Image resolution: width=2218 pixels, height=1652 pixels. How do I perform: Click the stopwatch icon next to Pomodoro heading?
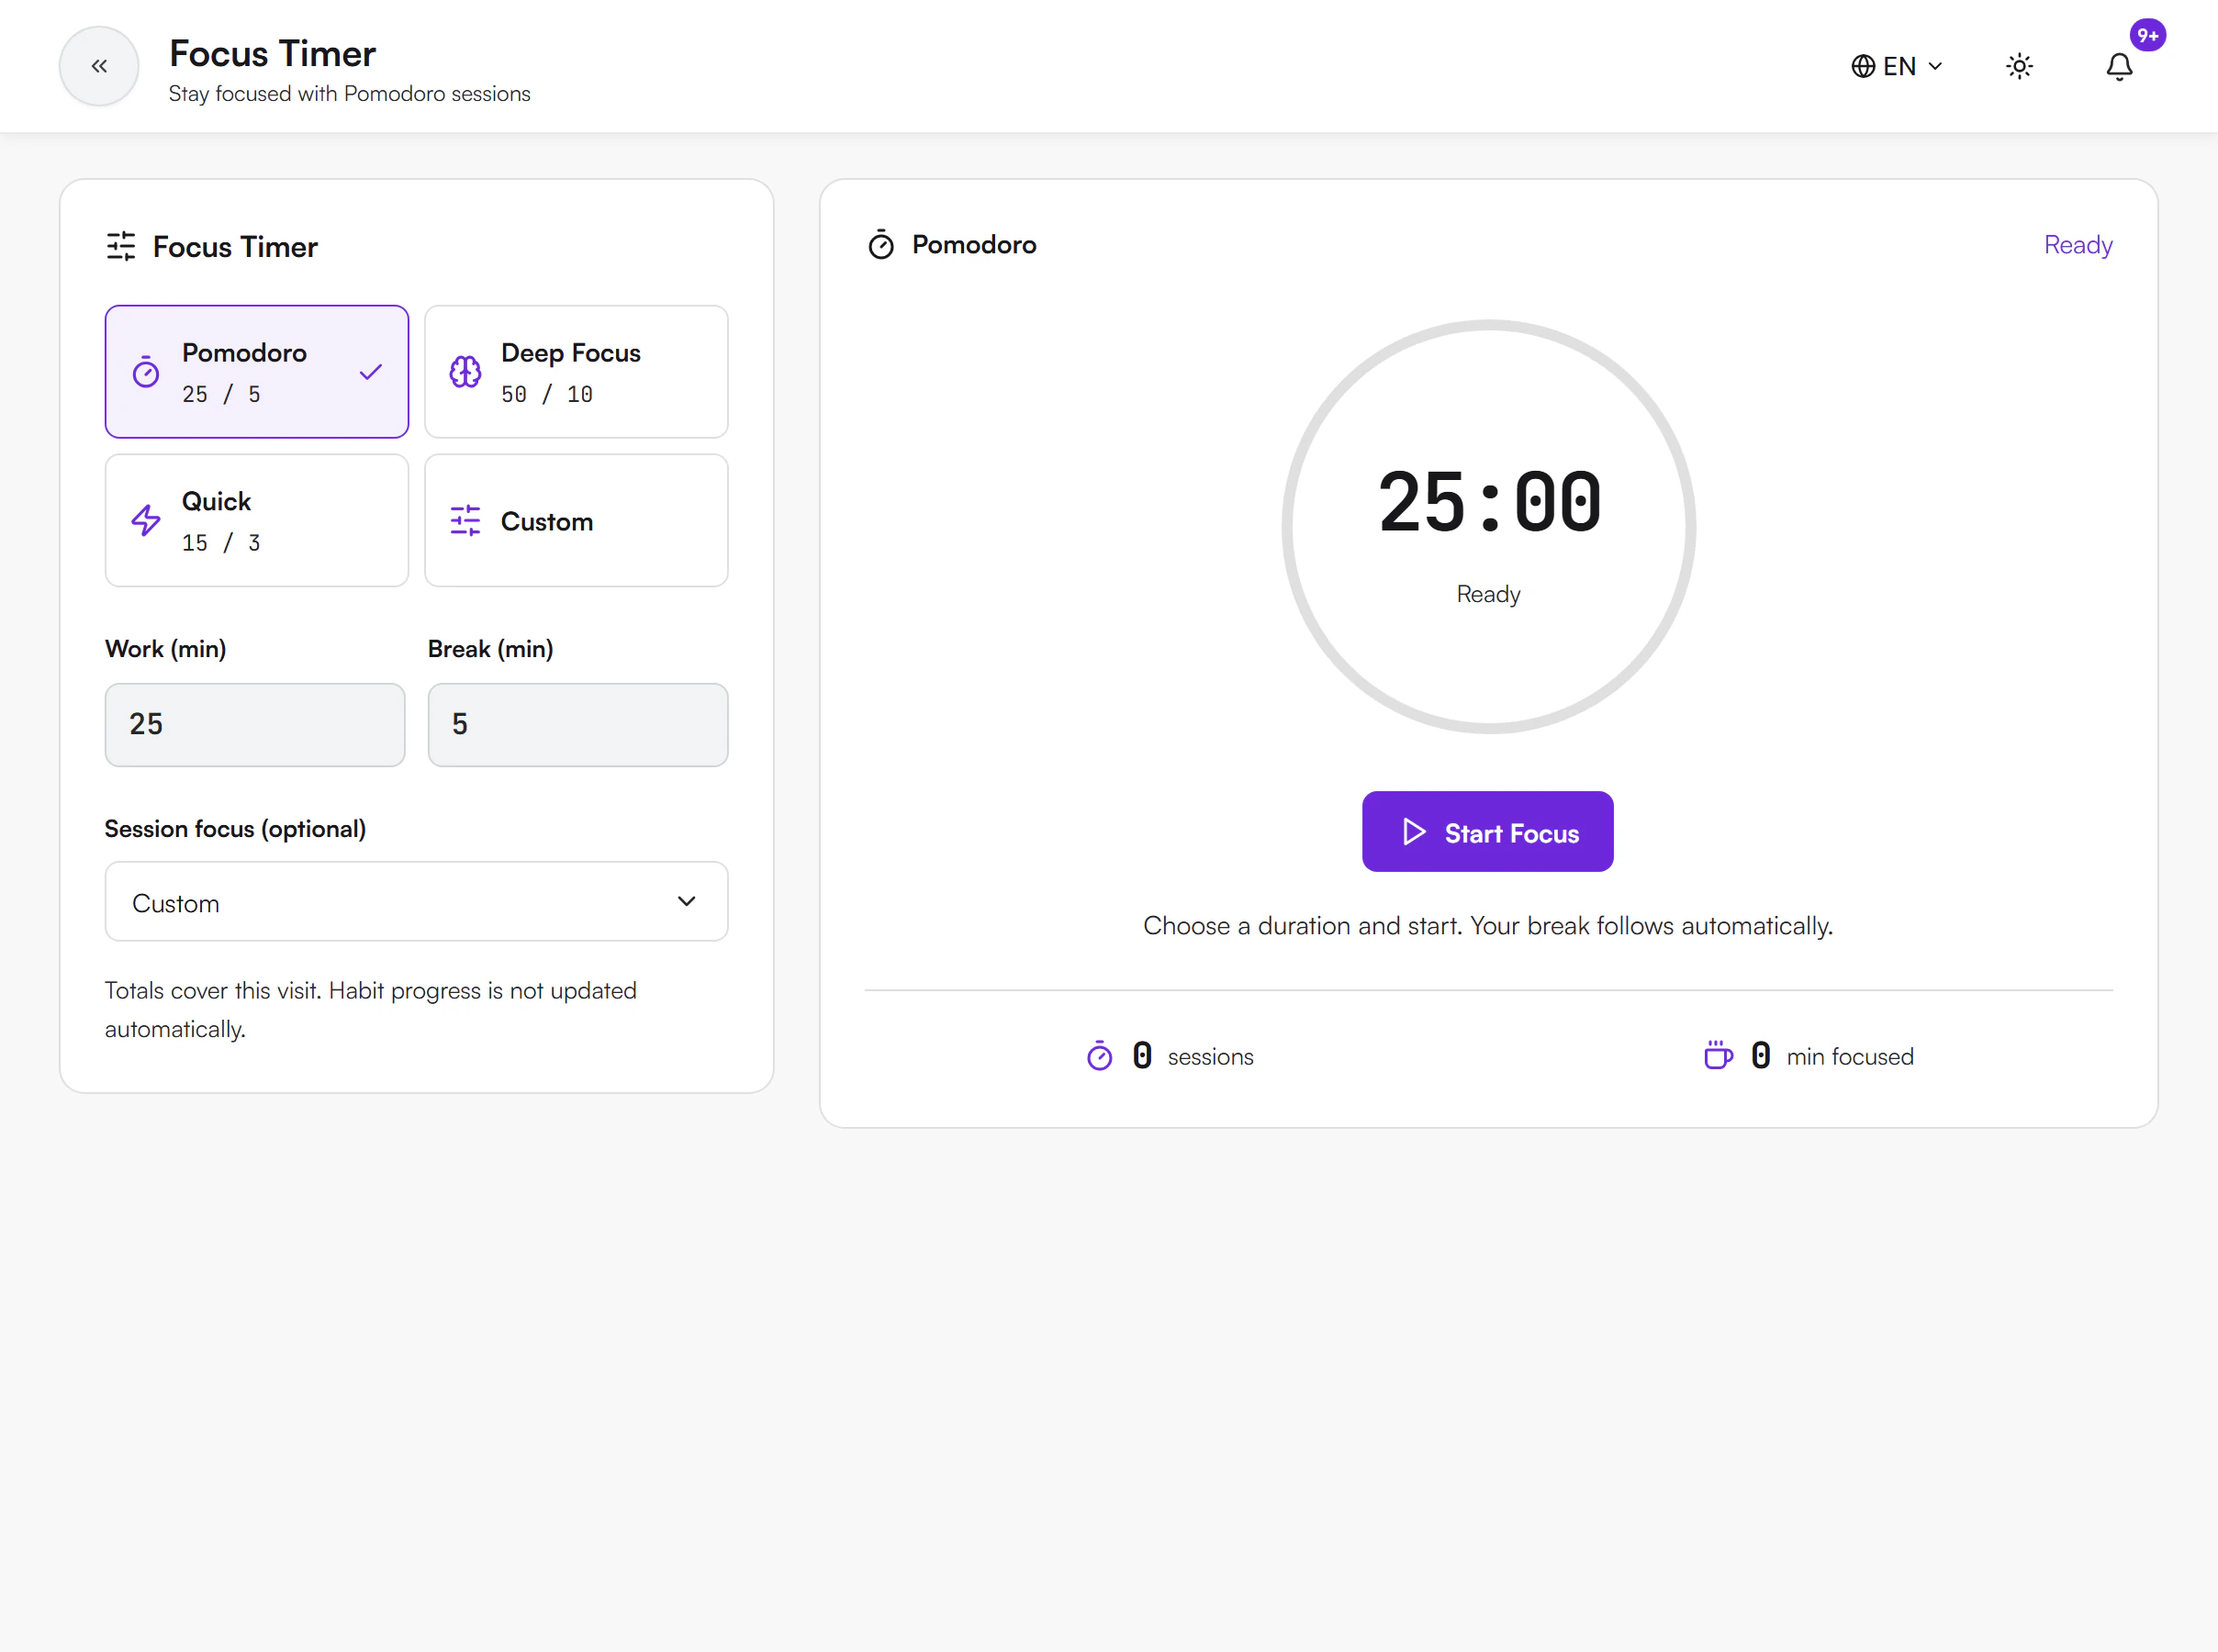click(x=881, y=245)
